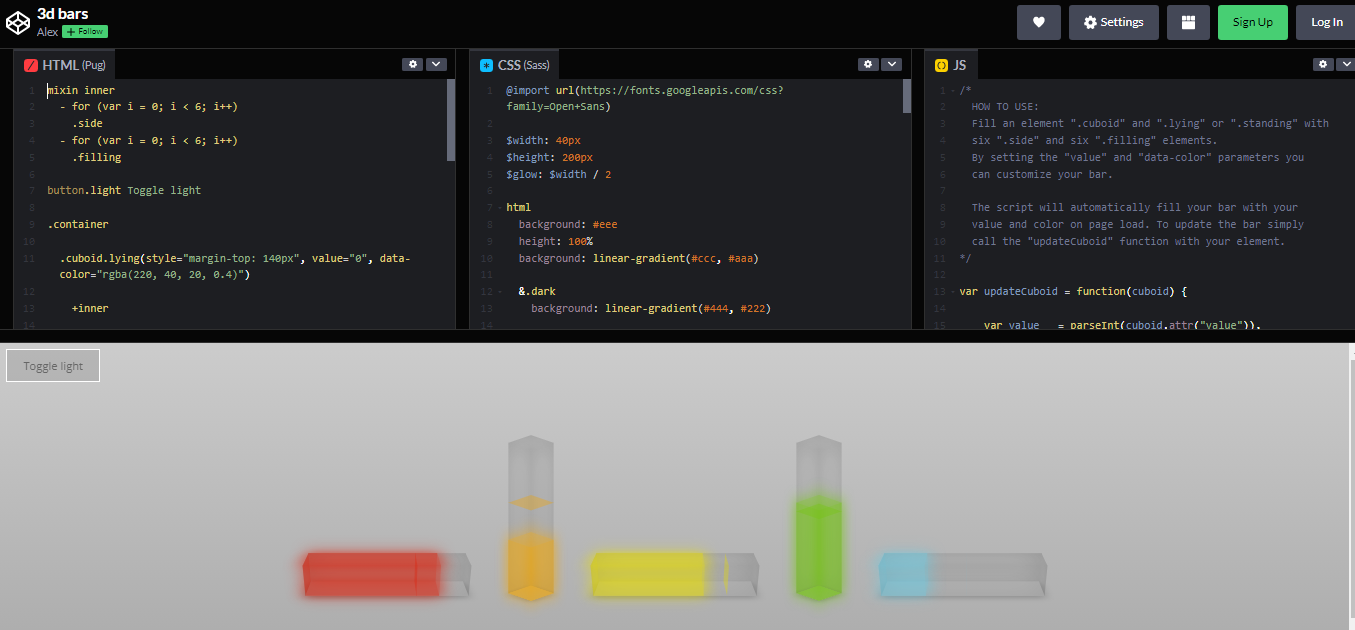Click Sign Up
Viewport: 1355px width, 630px height.
point(1252,21)
